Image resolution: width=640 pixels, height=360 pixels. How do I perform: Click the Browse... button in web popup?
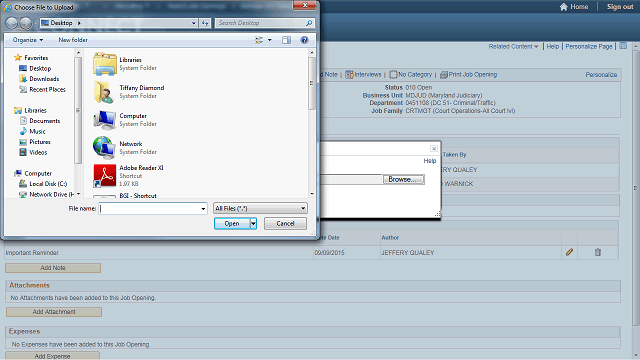pyautogui.click(x=403, y=180)
